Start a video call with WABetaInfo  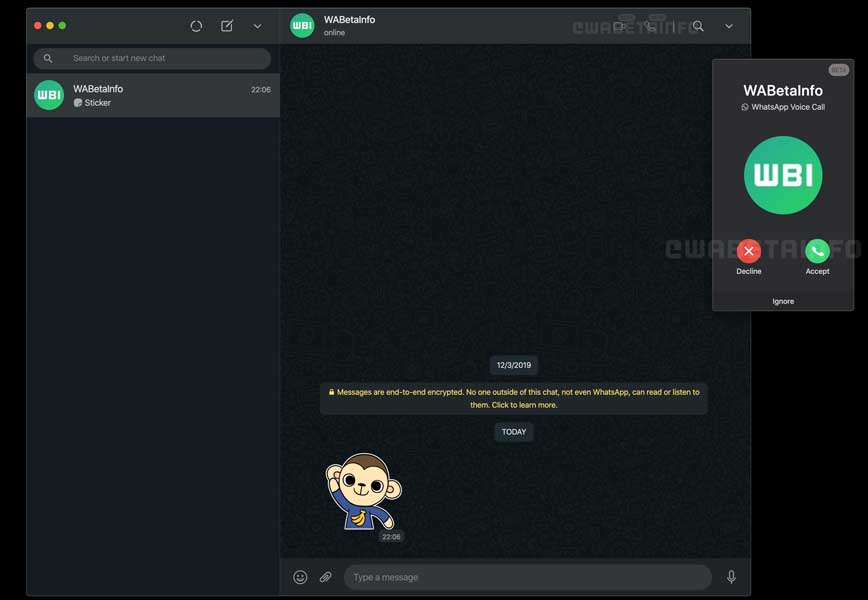622,26
